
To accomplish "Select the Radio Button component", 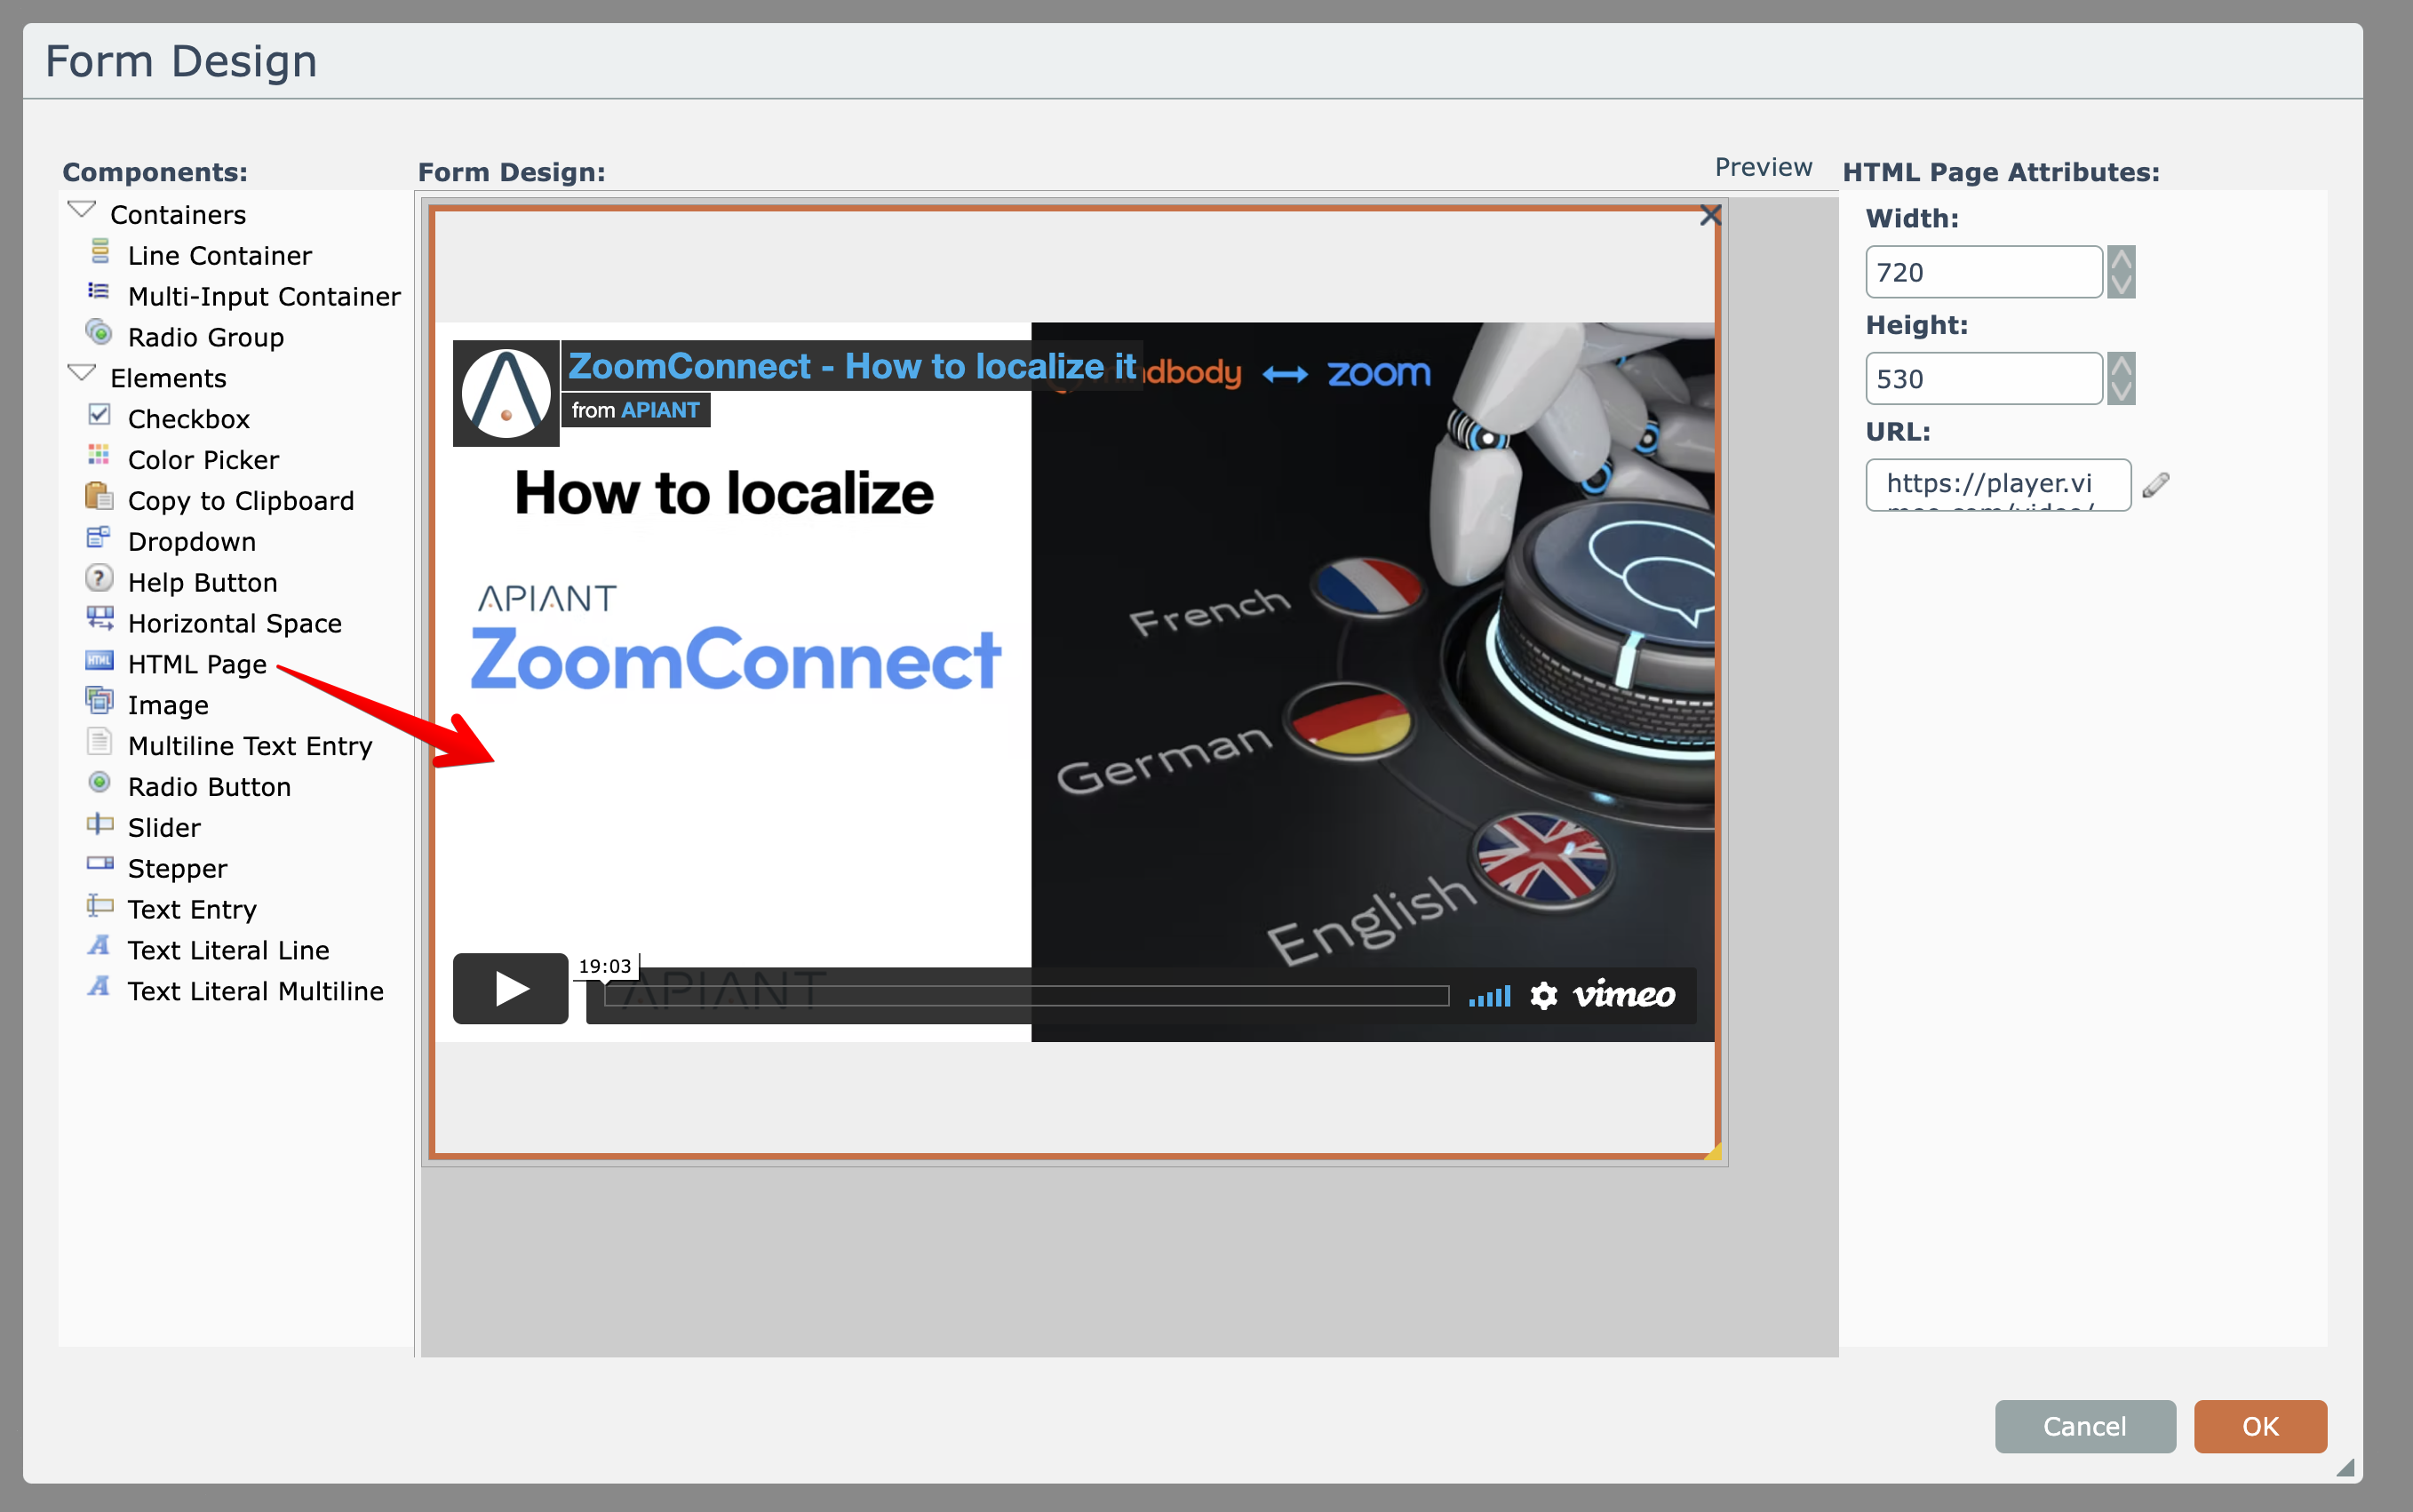I will pos(208,787).
